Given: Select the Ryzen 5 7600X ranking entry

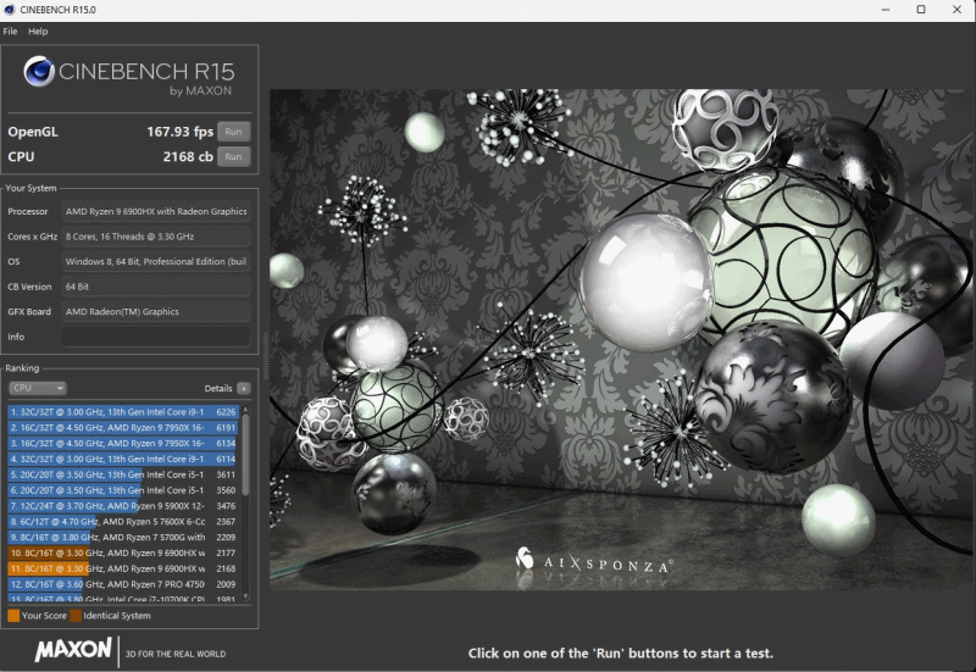Looking at the screenshot, I should click(x=122, y=521).
